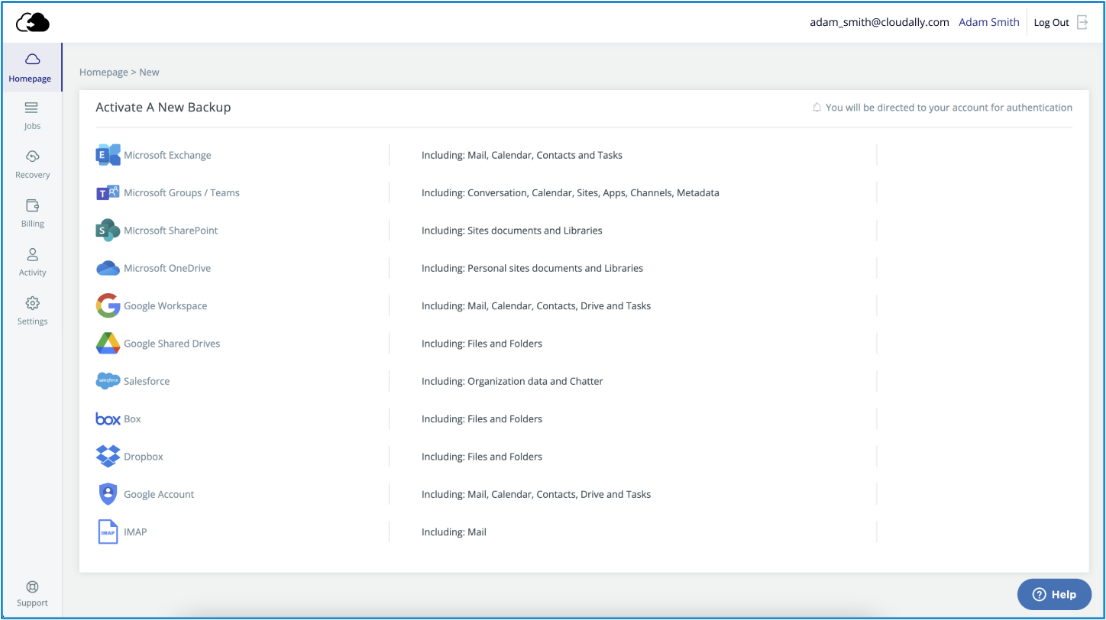Open the Jobs sidebar section

point(32,116)
